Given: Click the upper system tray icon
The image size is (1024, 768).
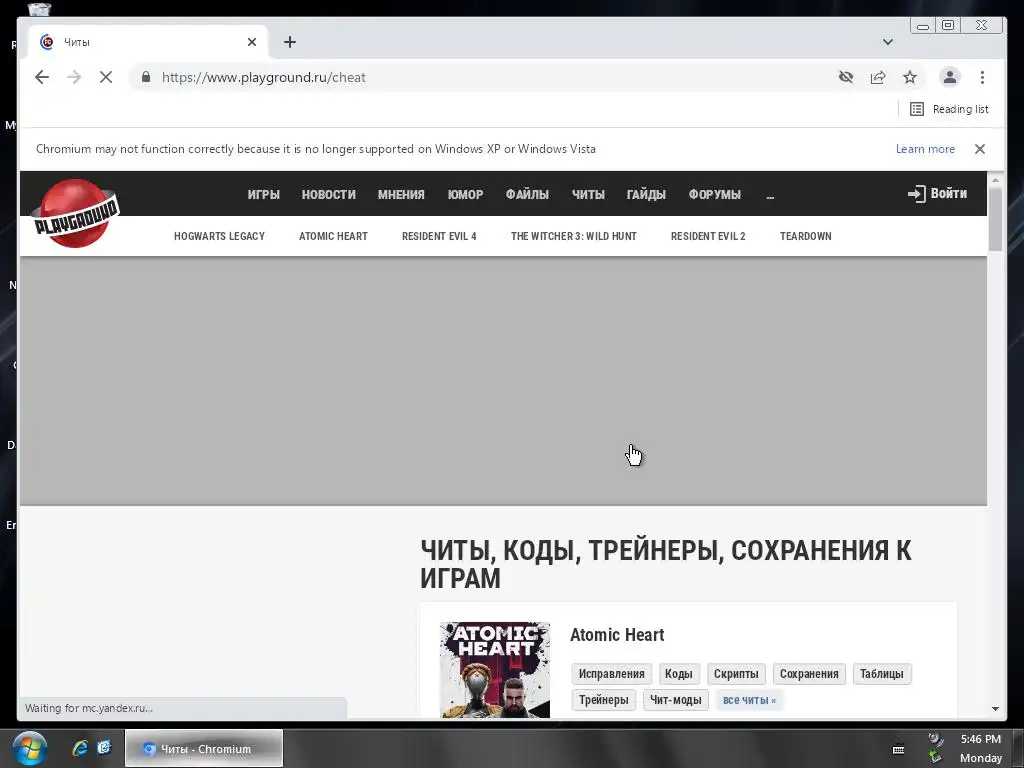Looking at the screenshot, I should pyautogui.click(x=936, y=739).
